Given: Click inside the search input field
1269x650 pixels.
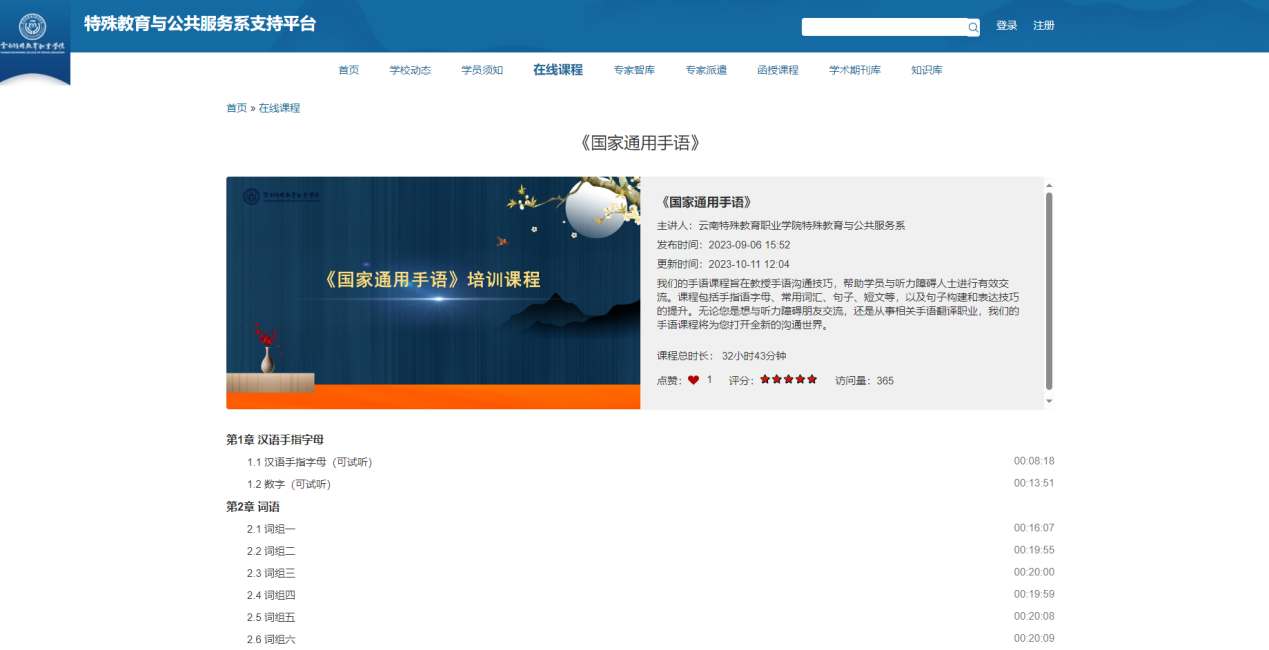Looking at the screenshot, I should click(883, 27).
